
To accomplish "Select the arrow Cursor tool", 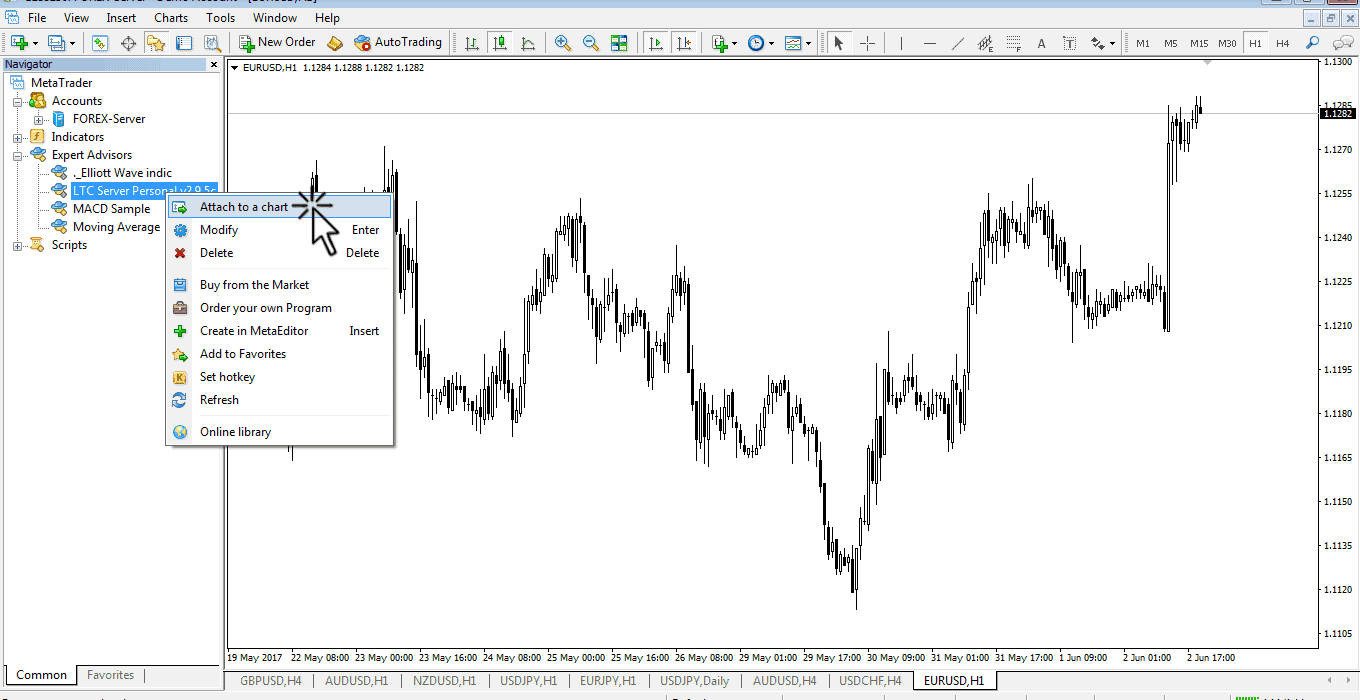I will pyautogui.click(x=838, y=43).
